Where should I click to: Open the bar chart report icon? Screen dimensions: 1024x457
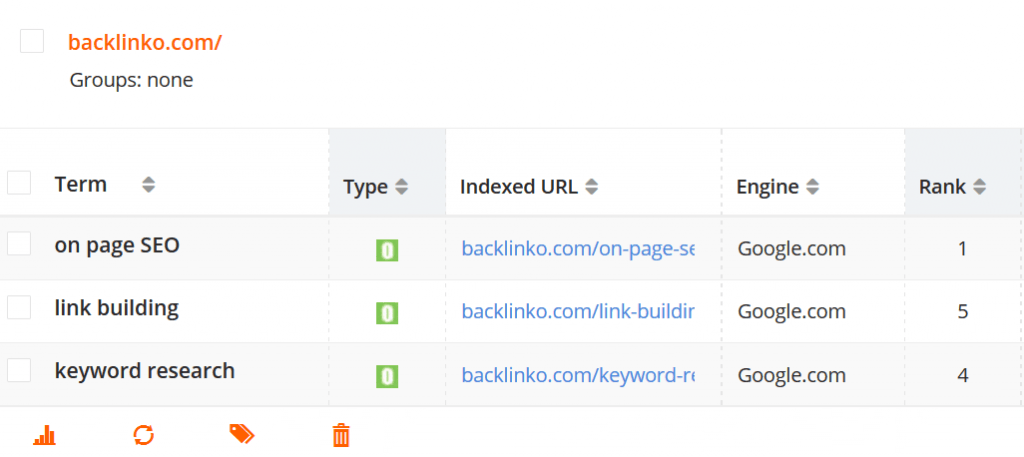(45, 435)
